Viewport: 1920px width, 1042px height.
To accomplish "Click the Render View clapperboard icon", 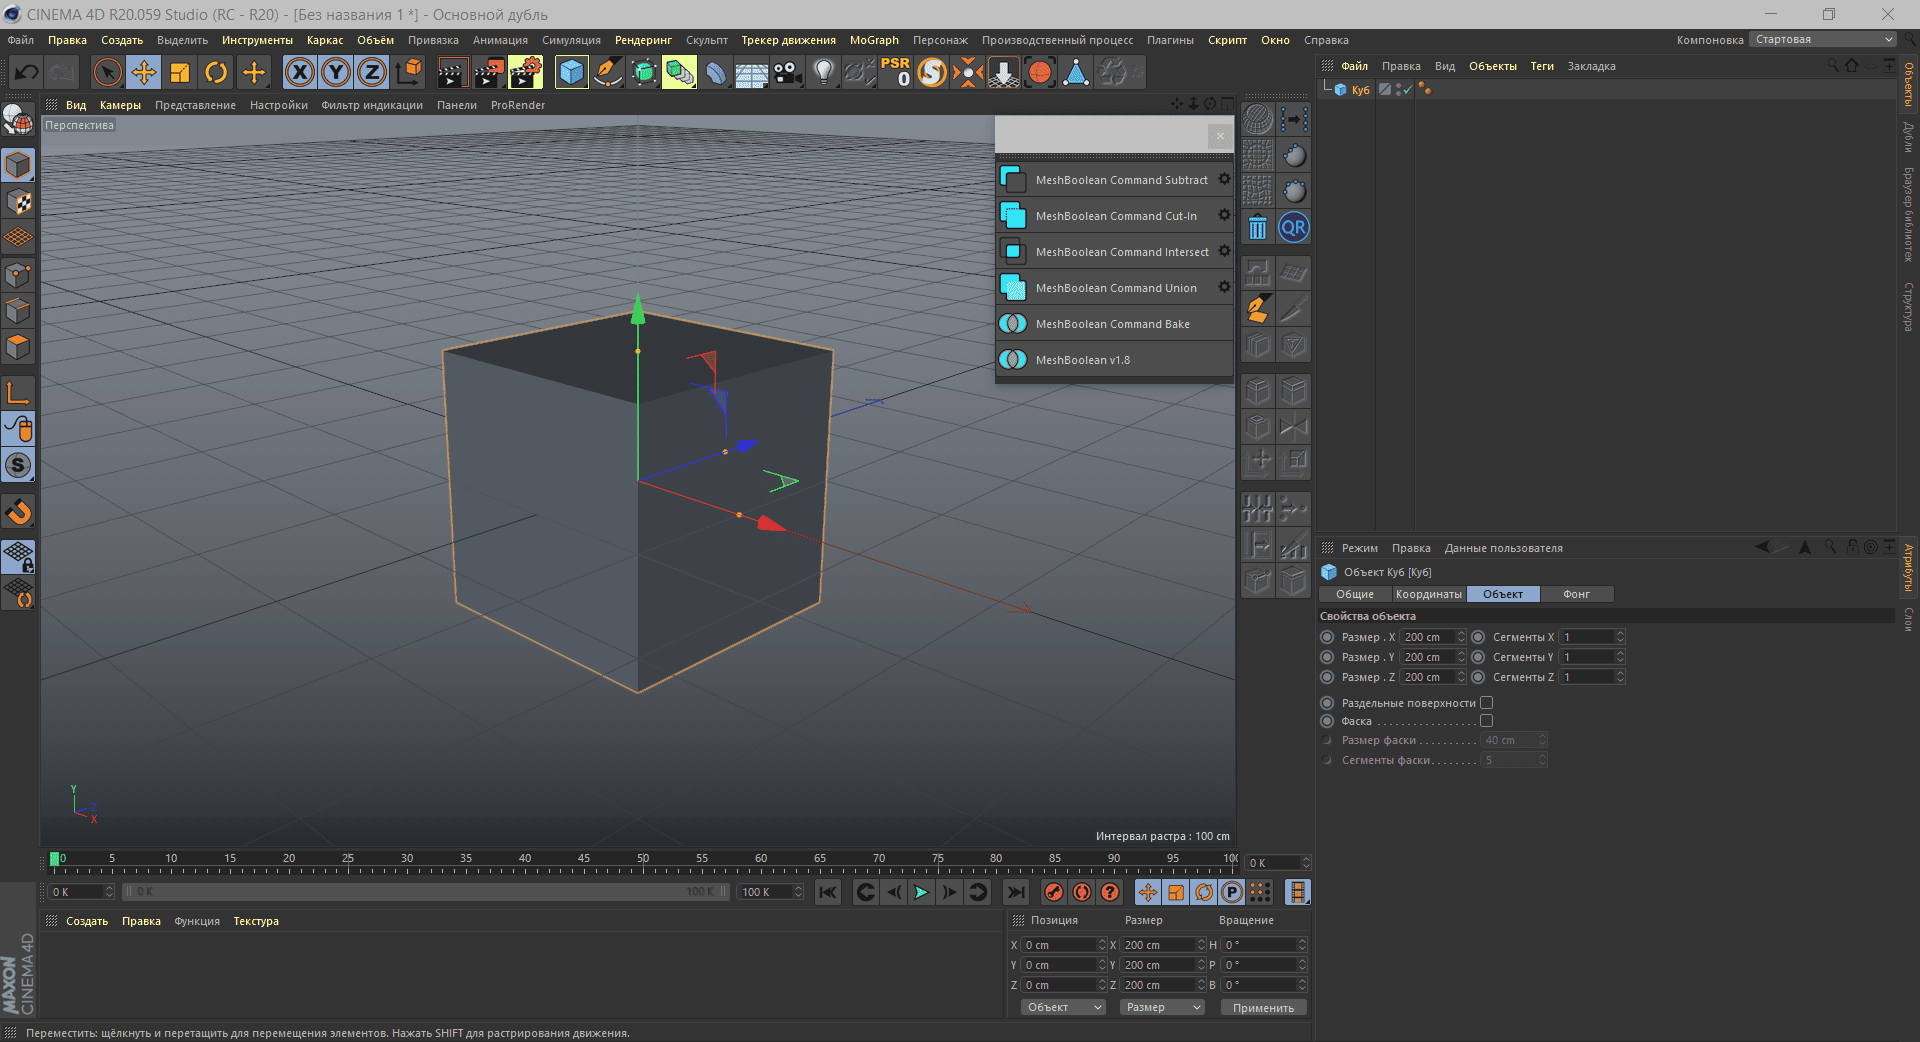I will coord(452,72).
